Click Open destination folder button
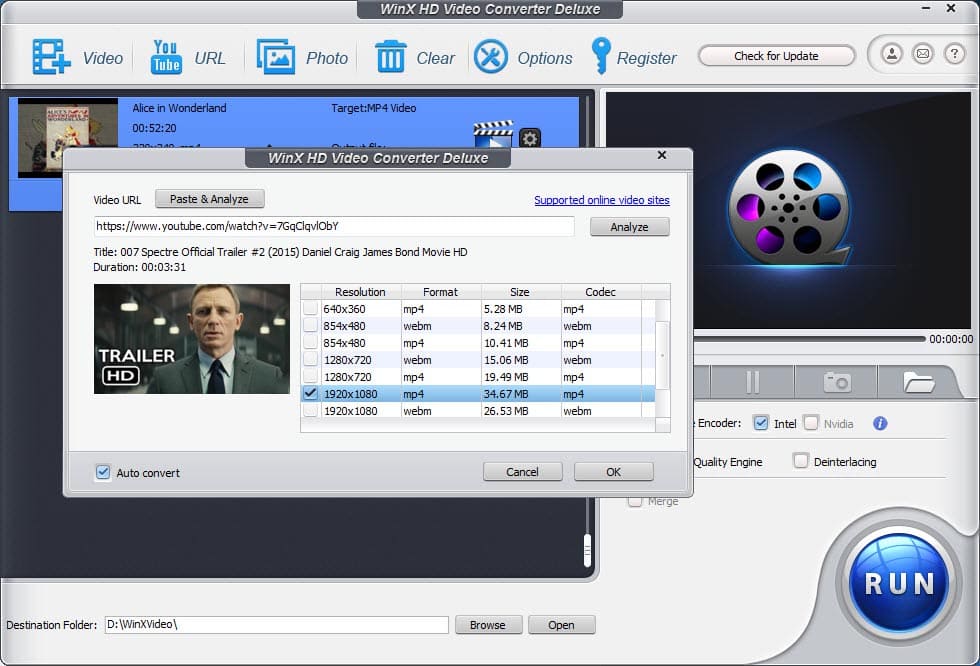Screen dimensions: 980x666 pos(561,625)
